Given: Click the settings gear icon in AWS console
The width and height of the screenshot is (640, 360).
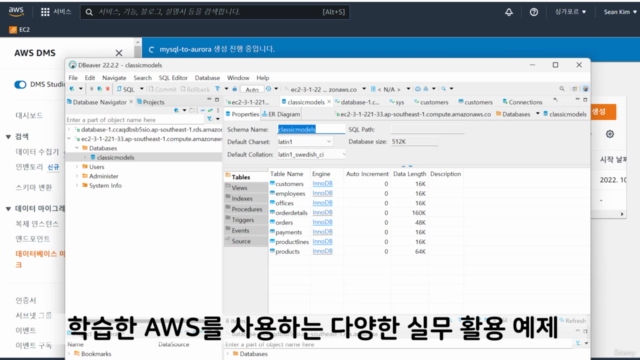Looking at the screenshot, I should [610, 134].
